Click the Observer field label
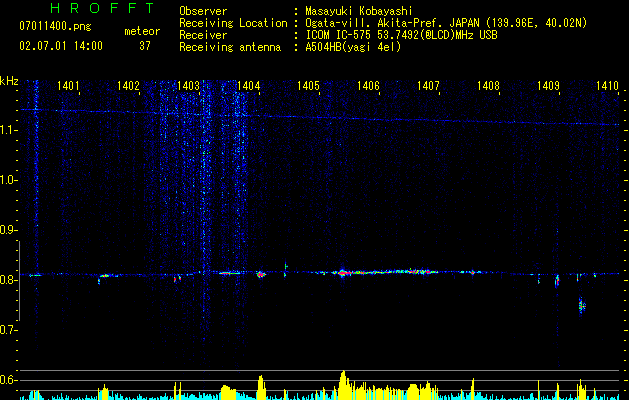 [x=203, y=11]
